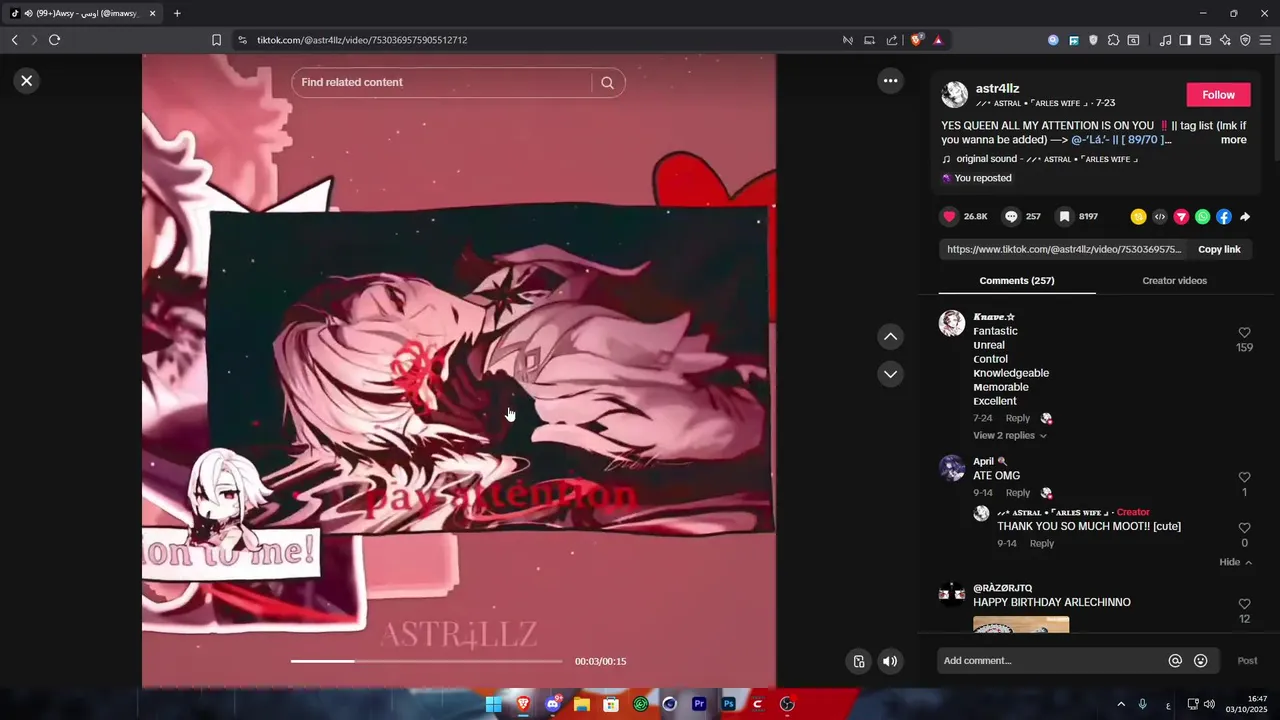Expand View 2 replies under Knave's comment
1280x720 pixels.
[x=1010, y=436]
